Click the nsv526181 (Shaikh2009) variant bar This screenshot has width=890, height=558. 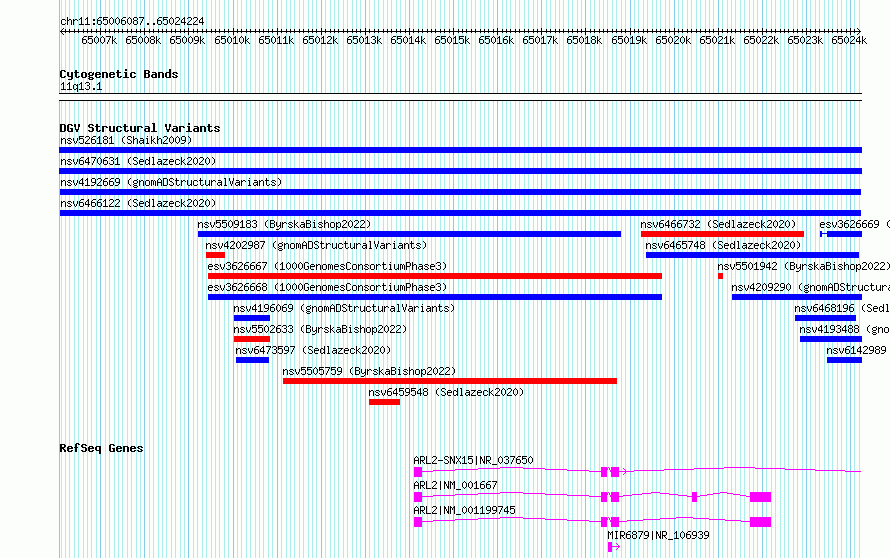pos(460,150)
